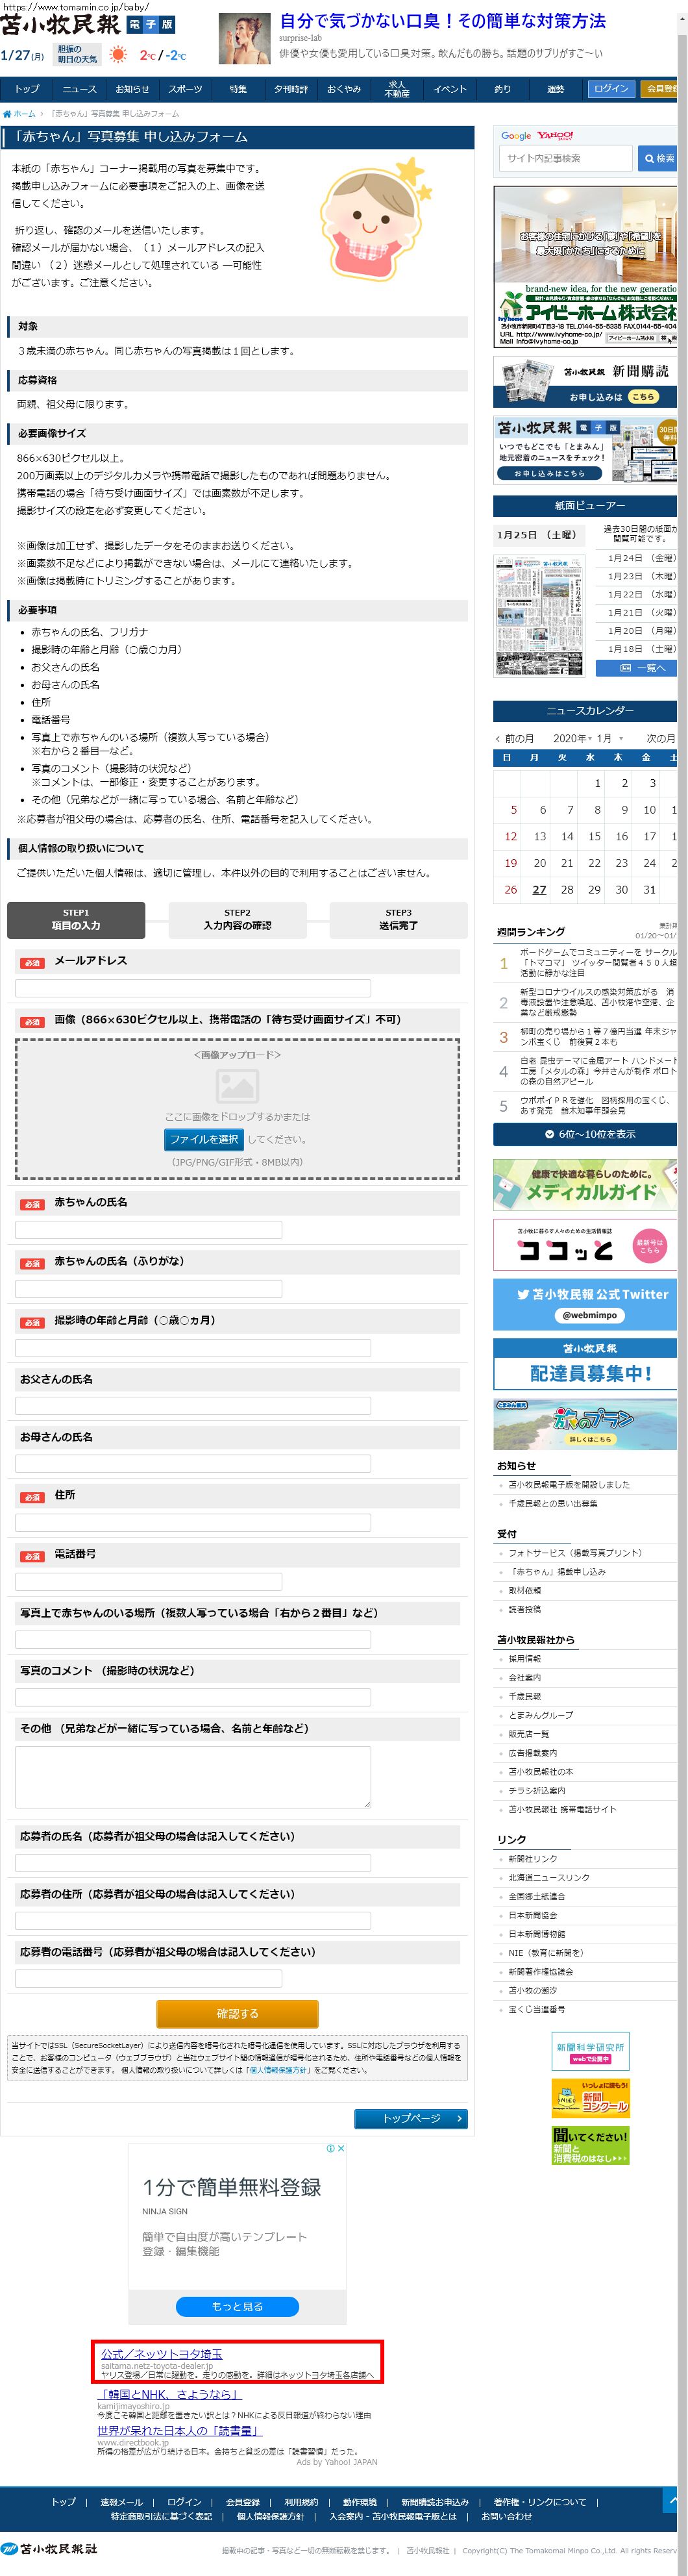The image size is (688, 2576).
Task: Focus the メールアドレス input field
Action: point(193,988)
